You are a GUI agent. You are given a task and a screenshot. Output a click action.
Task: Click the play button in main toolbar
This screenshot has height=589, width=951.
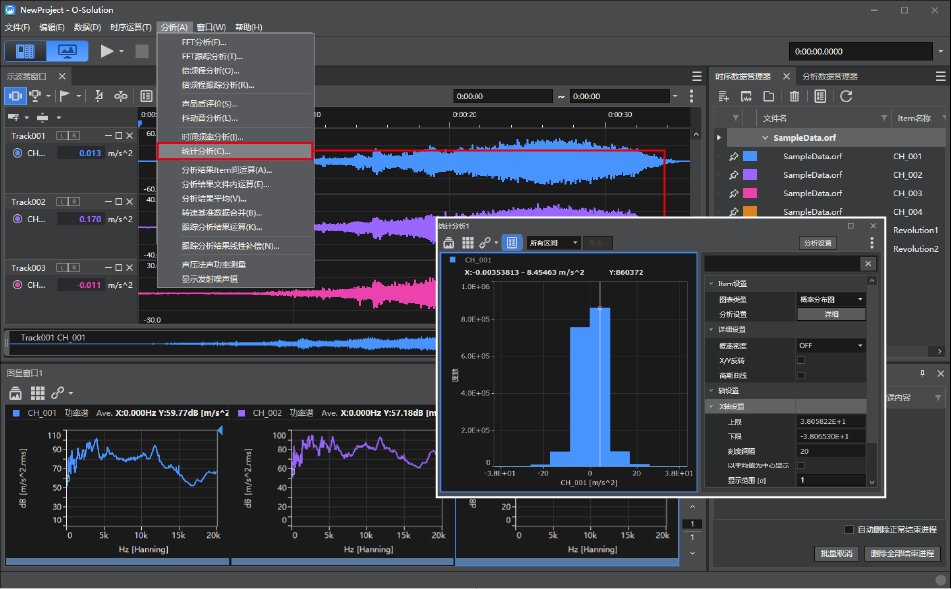[x=107, y=52]
